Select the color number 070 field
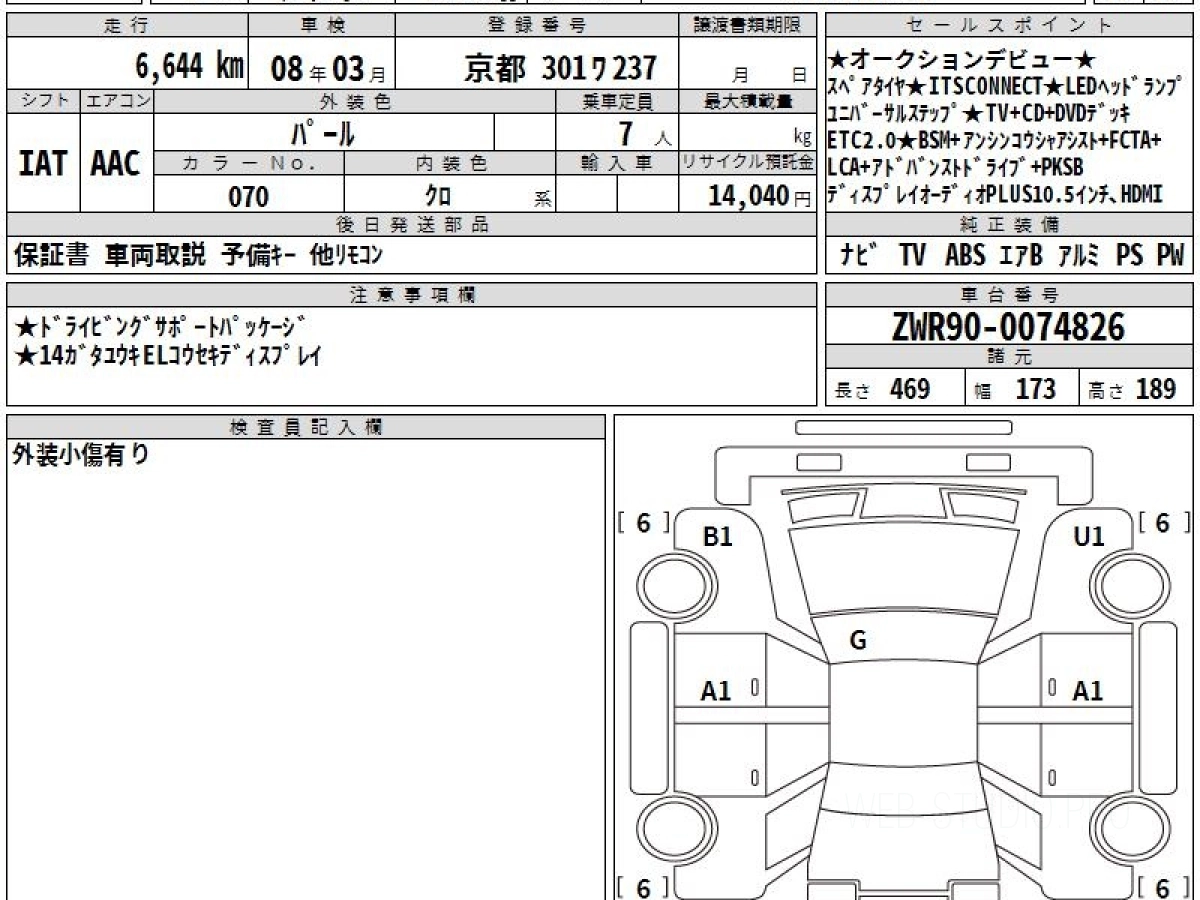Viewport: 1200px width, 900px height. 249,197
